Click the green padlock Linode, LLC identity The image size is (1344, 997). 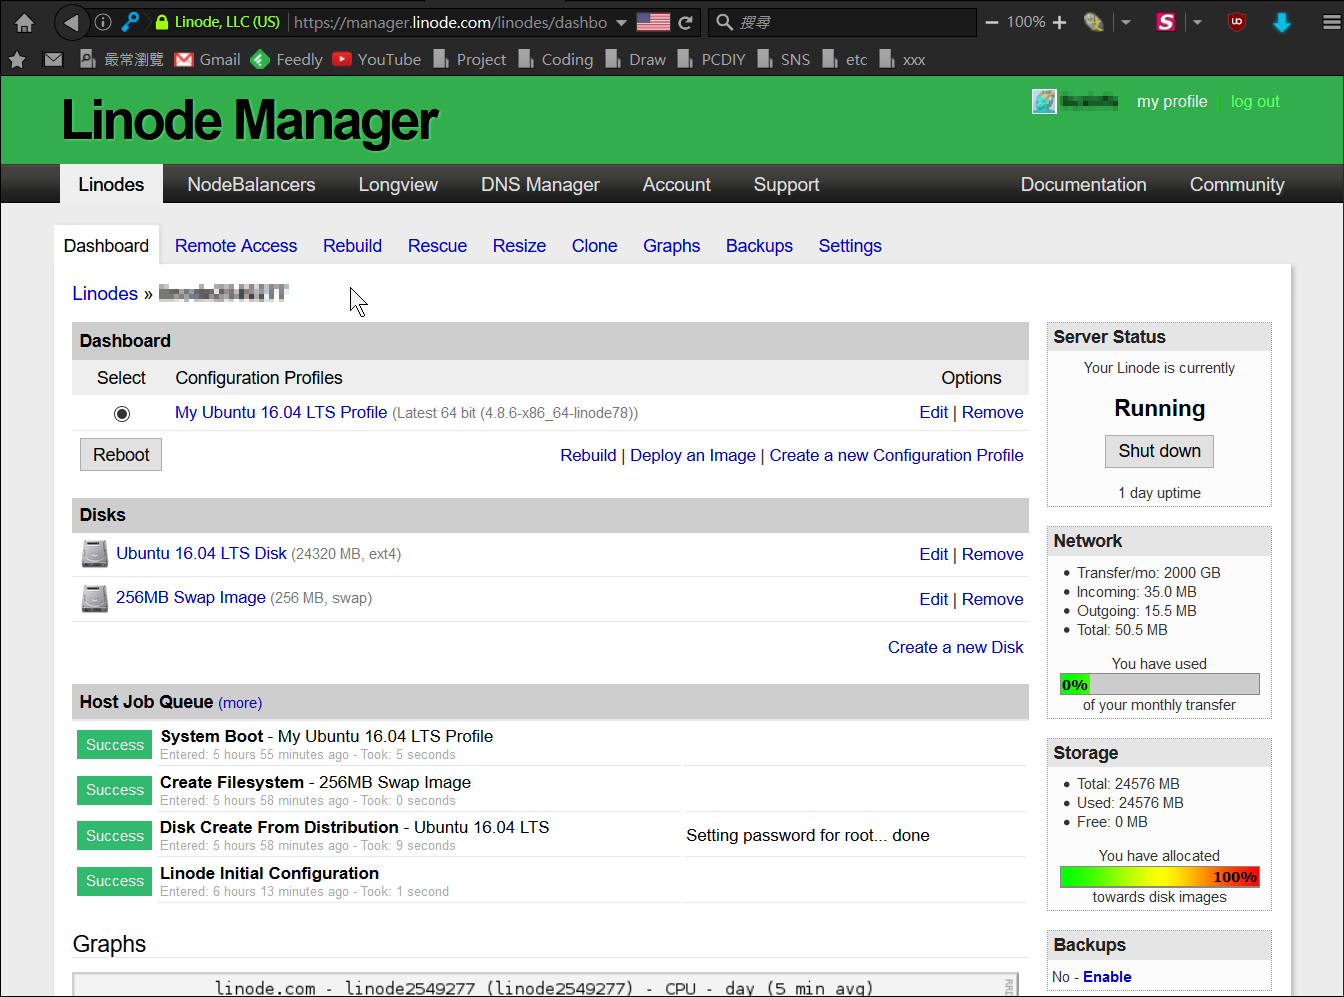point(217,22)
